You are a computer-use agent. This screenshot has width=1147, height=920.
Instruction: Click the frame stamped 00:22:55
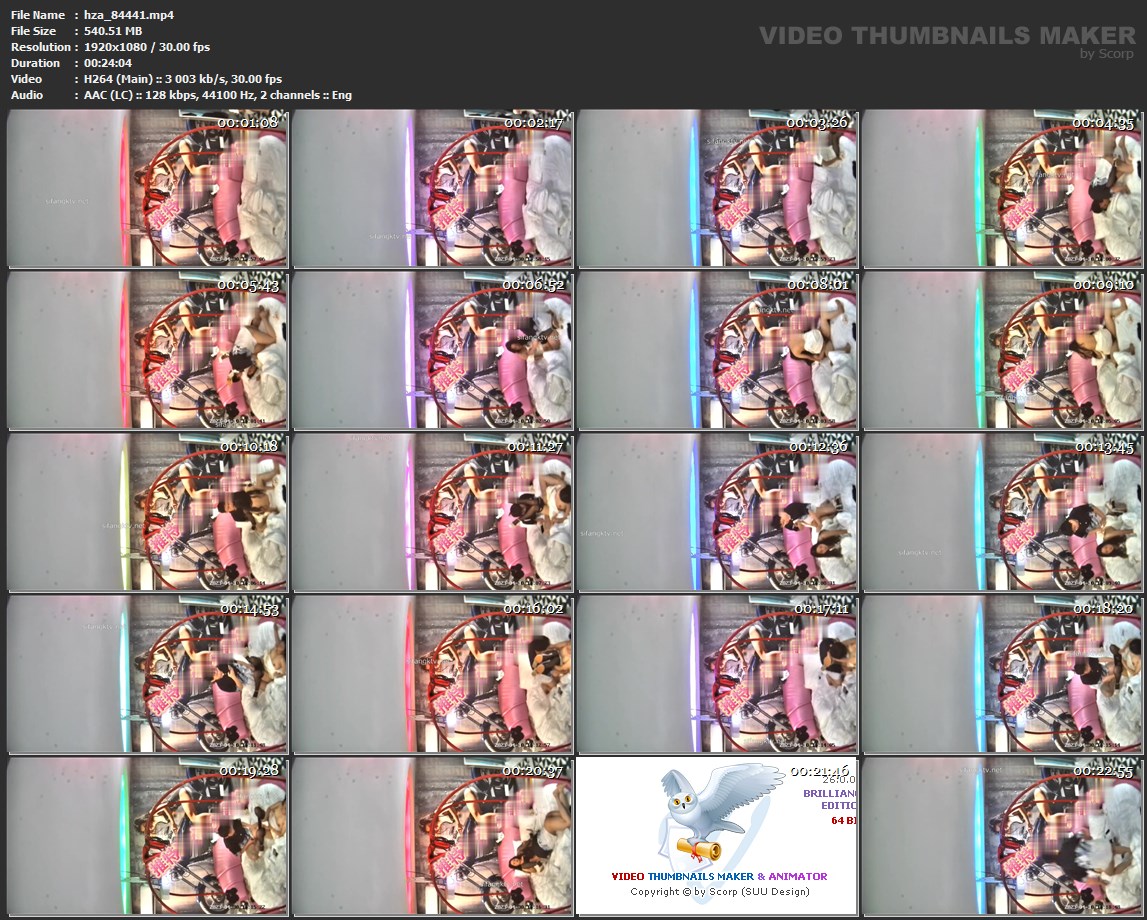(x=1003, y=836)
